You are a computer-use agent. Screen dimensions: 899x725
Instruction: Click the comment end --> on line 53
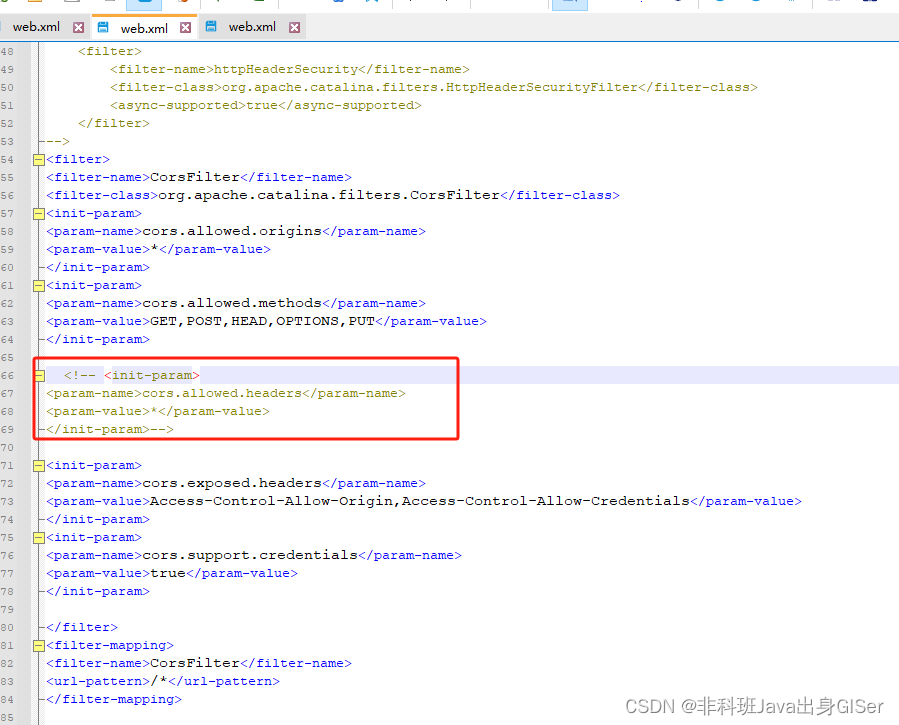pyautogui.click(x=58, y=141)
